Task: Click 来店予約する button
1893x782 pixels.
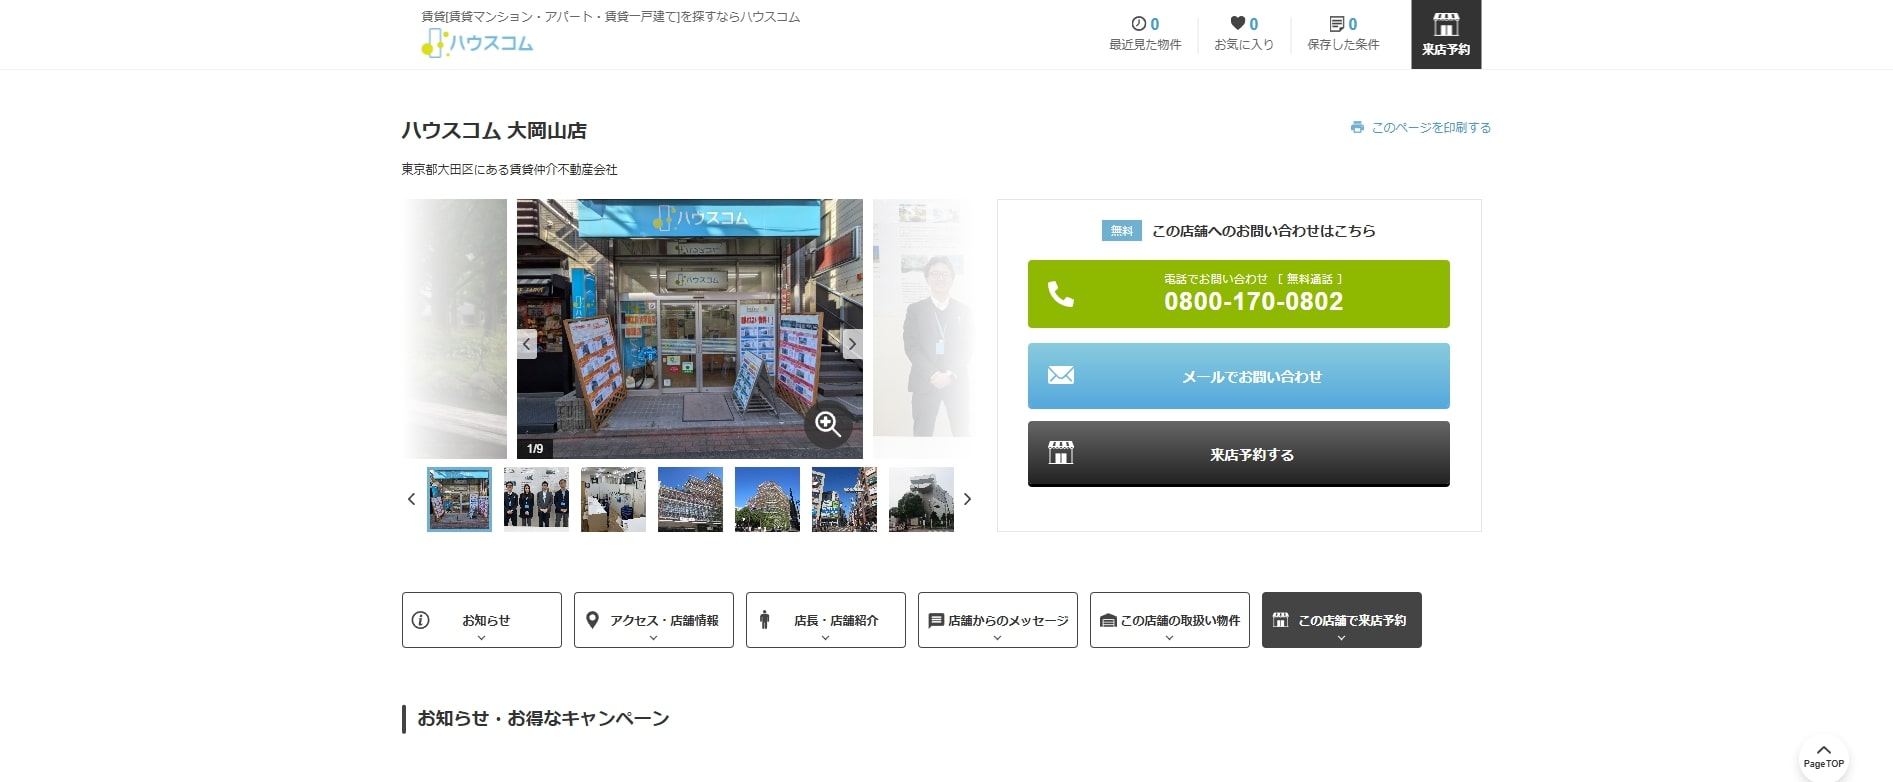Action: pos(1238,454)
